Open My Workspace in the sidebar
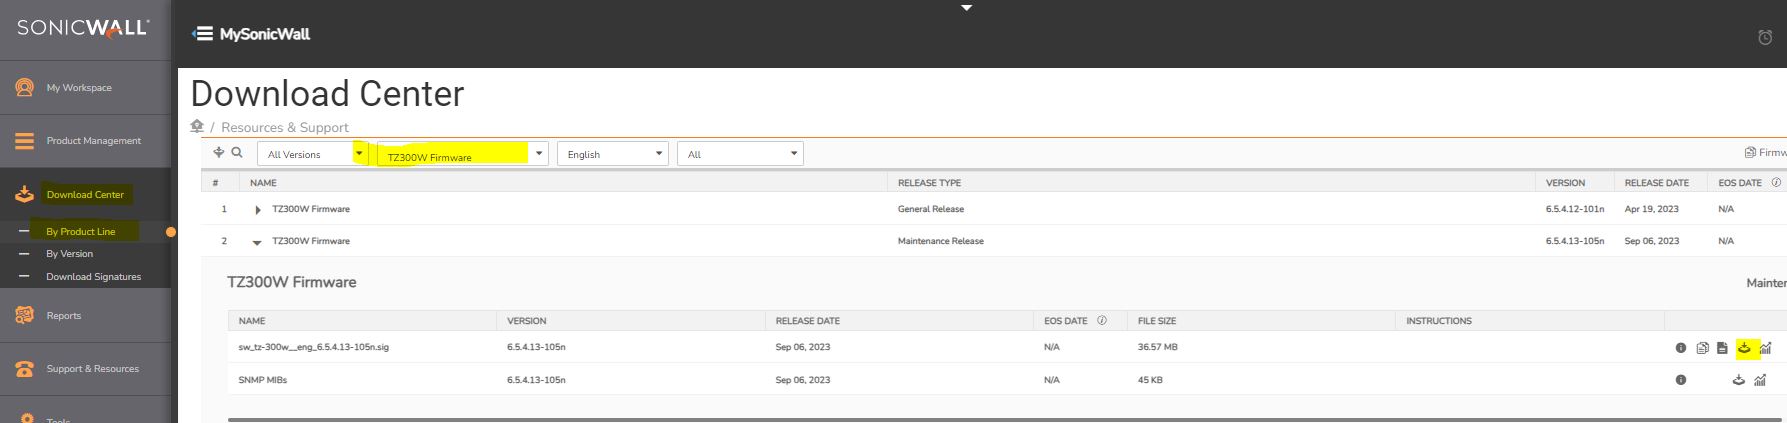1787x423 pixels. (x=79, y=88)
